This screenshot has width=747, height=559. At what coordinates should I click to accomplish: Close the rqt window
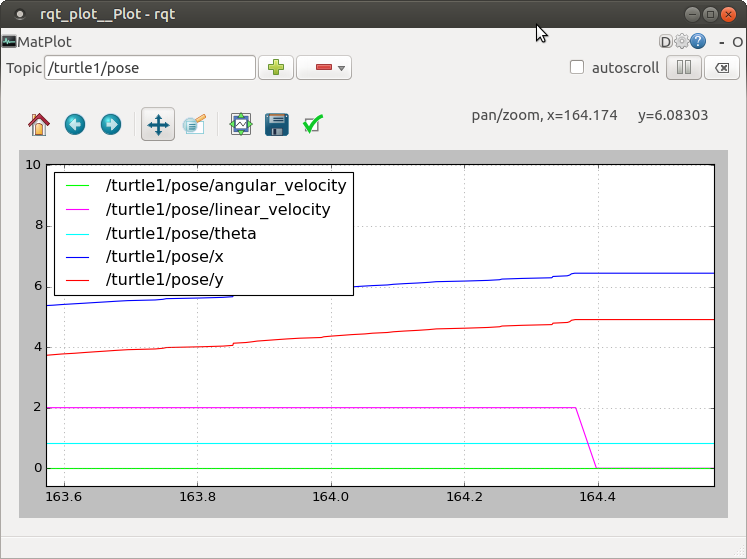(x=728, y=14)
